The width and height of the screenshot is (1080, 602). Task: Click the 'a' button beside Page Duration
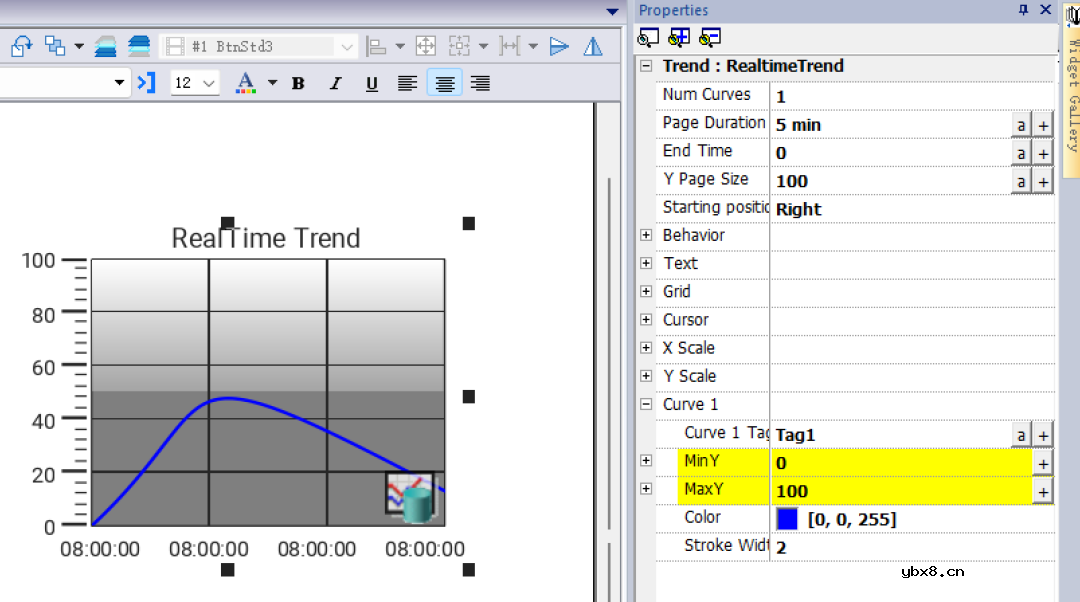[1021, 125]
